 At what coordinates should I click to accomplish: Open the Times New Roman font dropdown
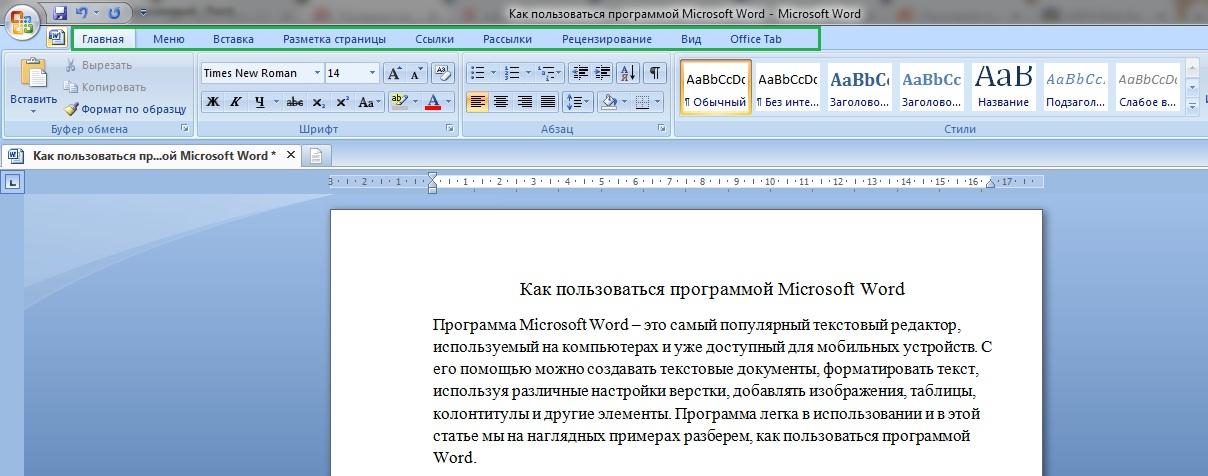[317, 73]
